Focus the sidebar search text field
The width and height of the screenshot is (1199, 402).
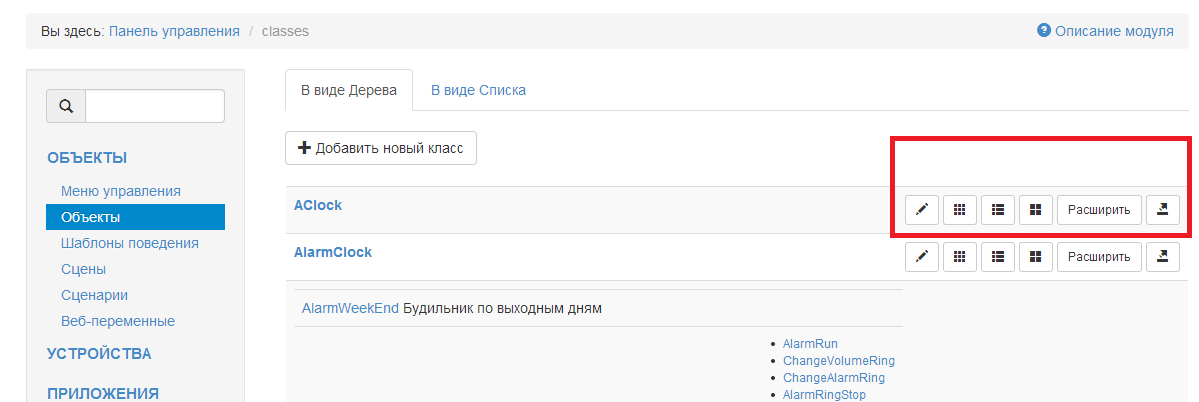pyautogui.click(x=155, y=106)
